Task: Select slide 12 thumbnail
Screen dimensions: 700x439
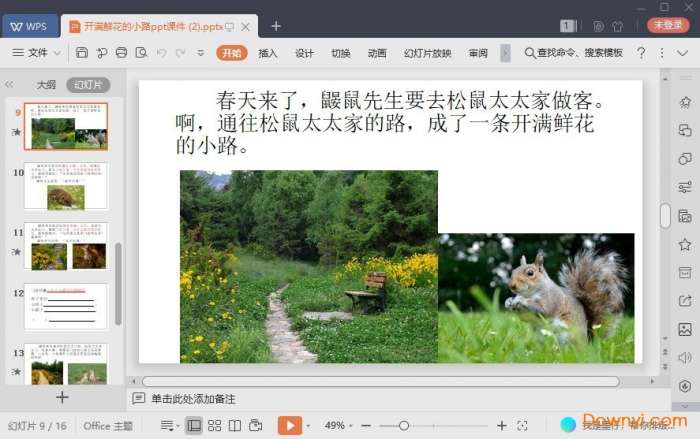Action: click(x=66, y=306)
